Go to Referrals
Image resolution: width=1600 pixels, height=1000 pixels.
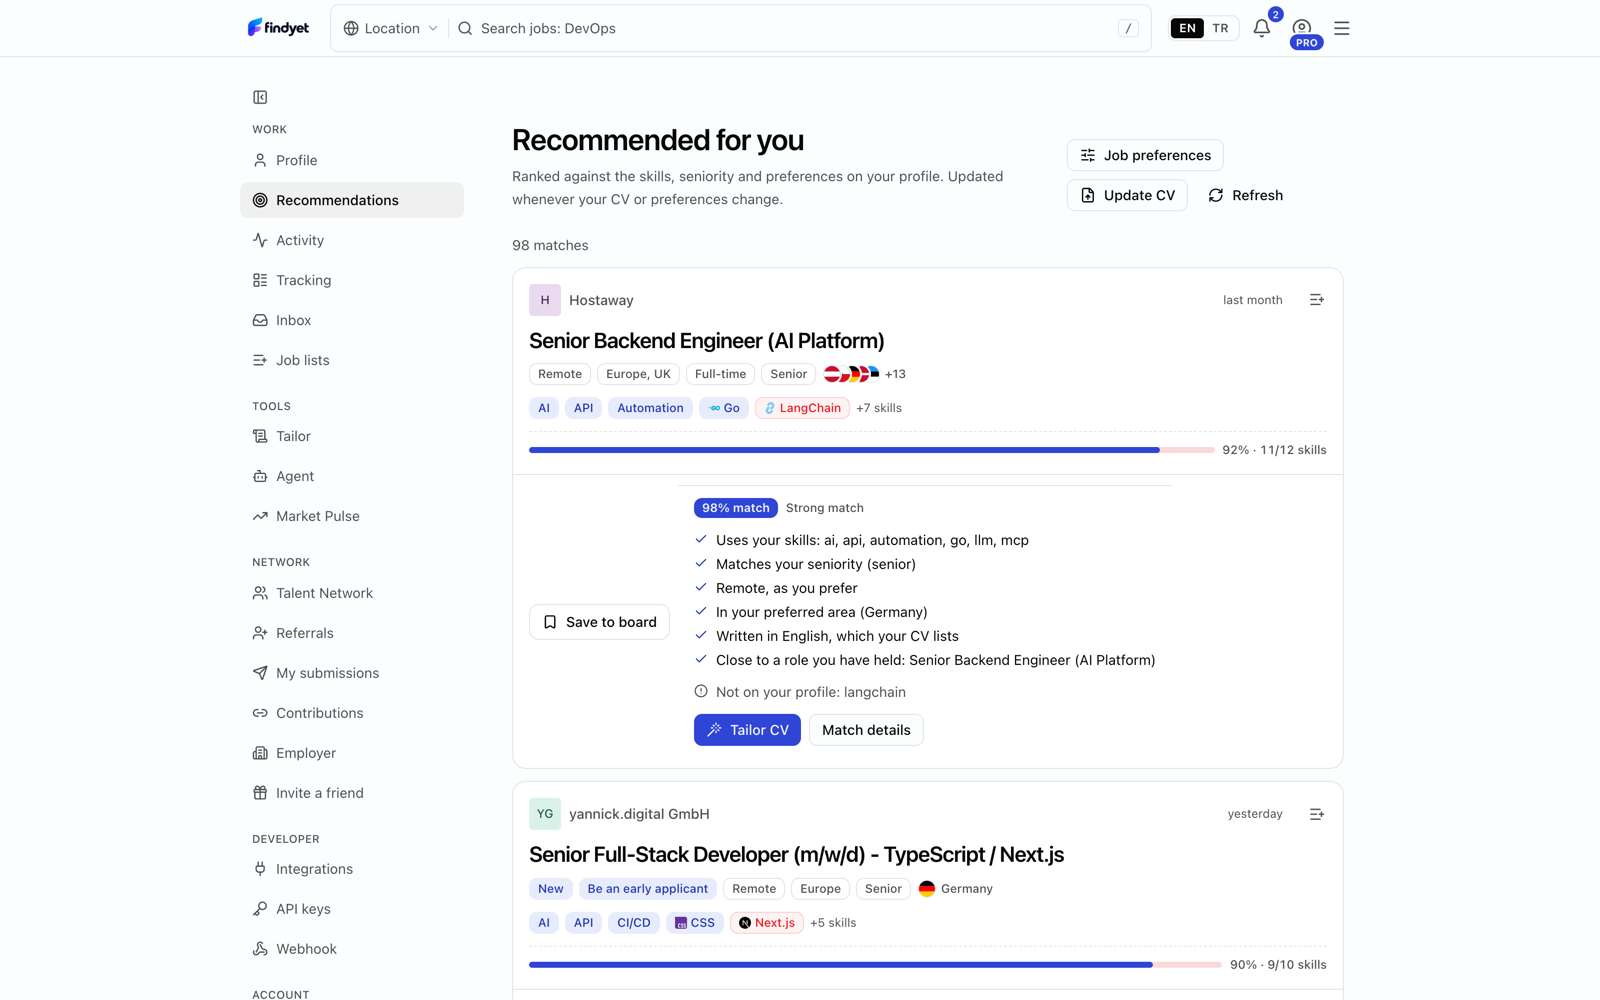click(x=352, y=633)
